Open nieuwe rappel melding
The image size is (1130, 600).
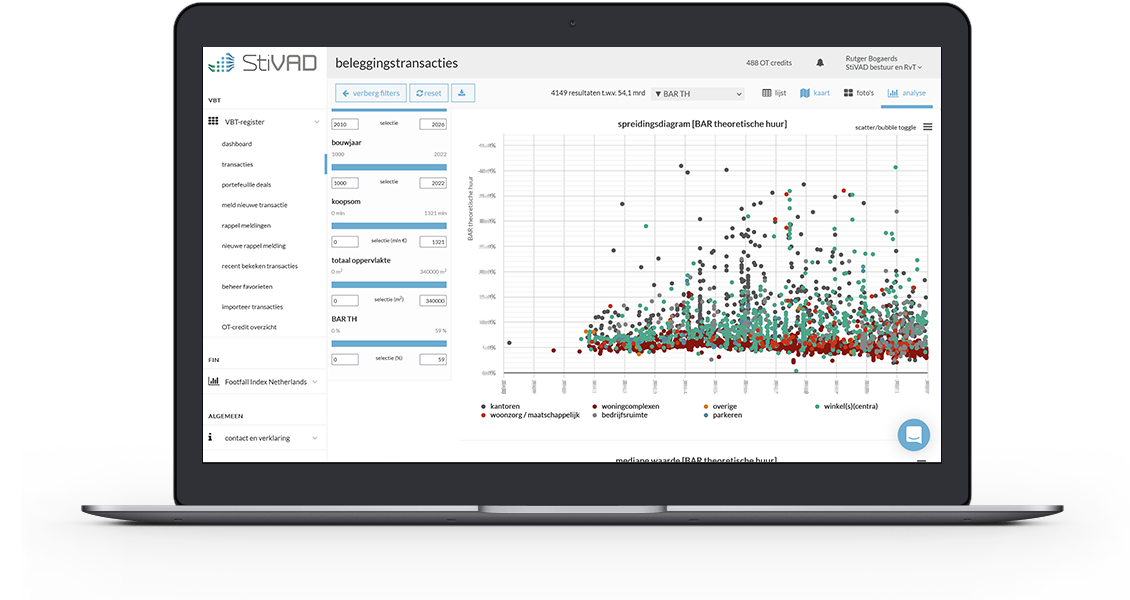click(x=254, y=246)
